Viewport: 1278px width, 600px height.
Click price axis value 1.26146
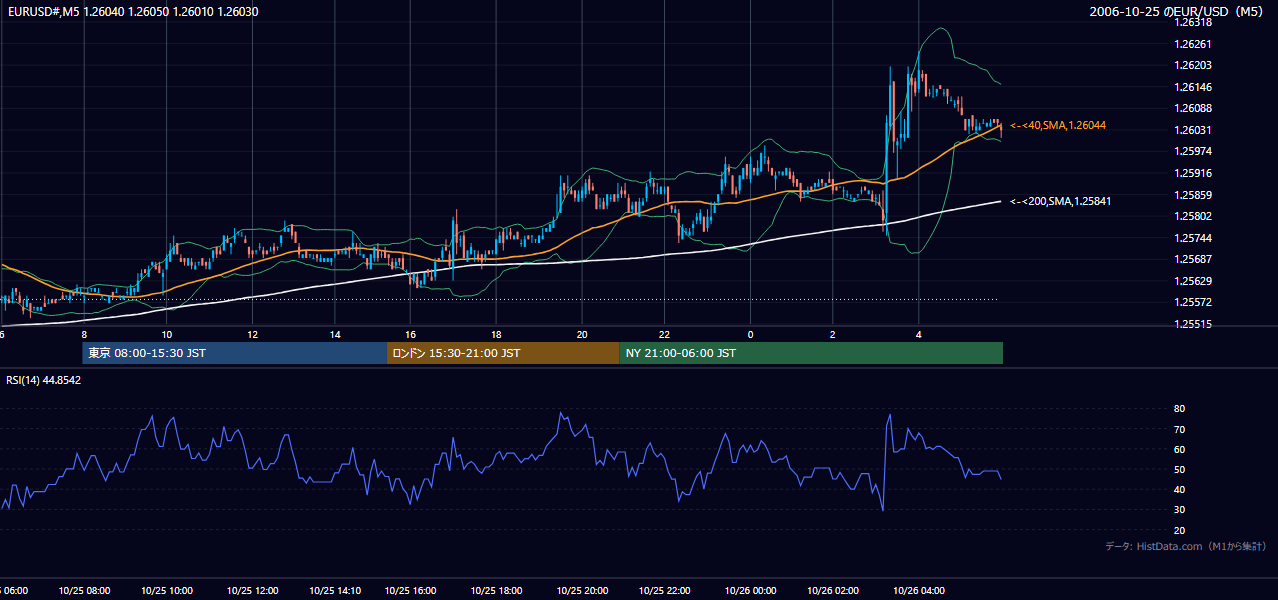pos(1193,87)
